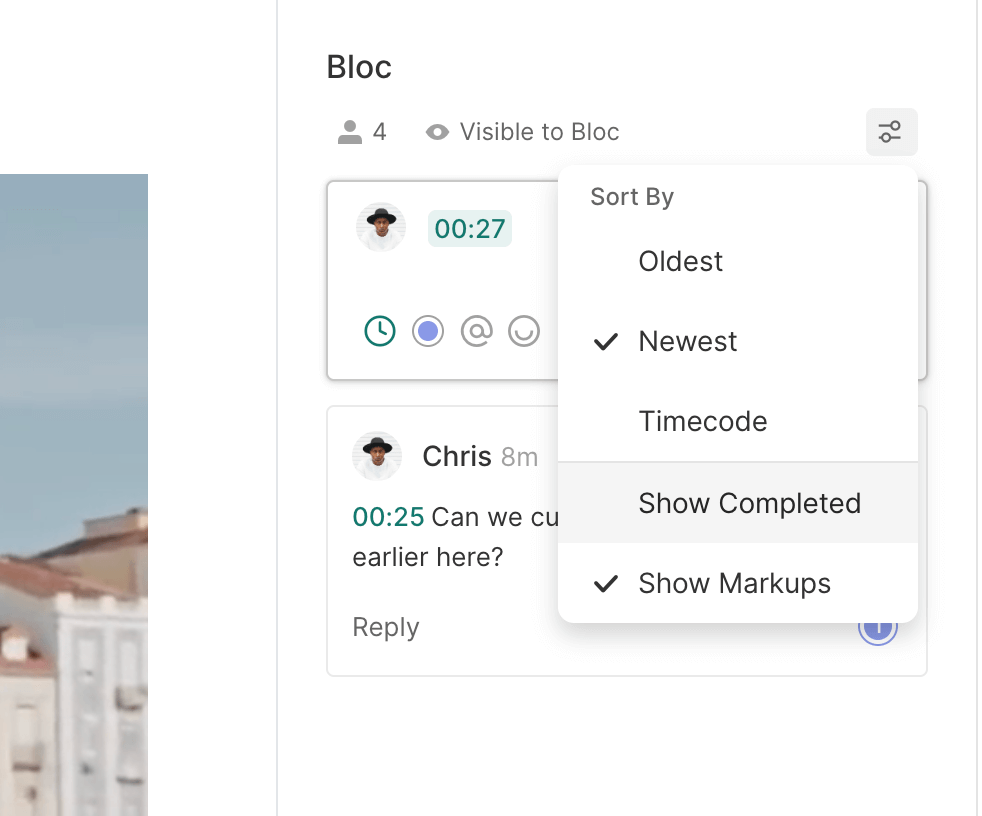Open the emoji picker smiley icon

(524, 331)
